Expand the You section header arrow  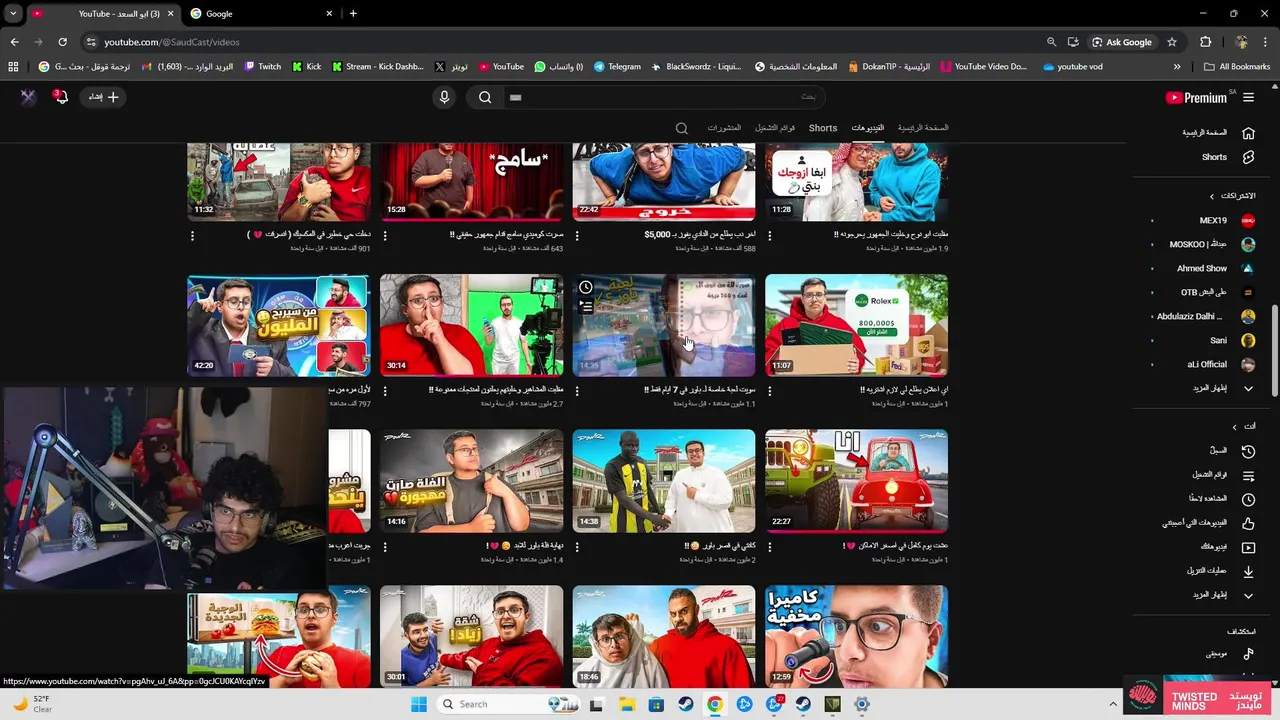click(x=1234, y=427)
